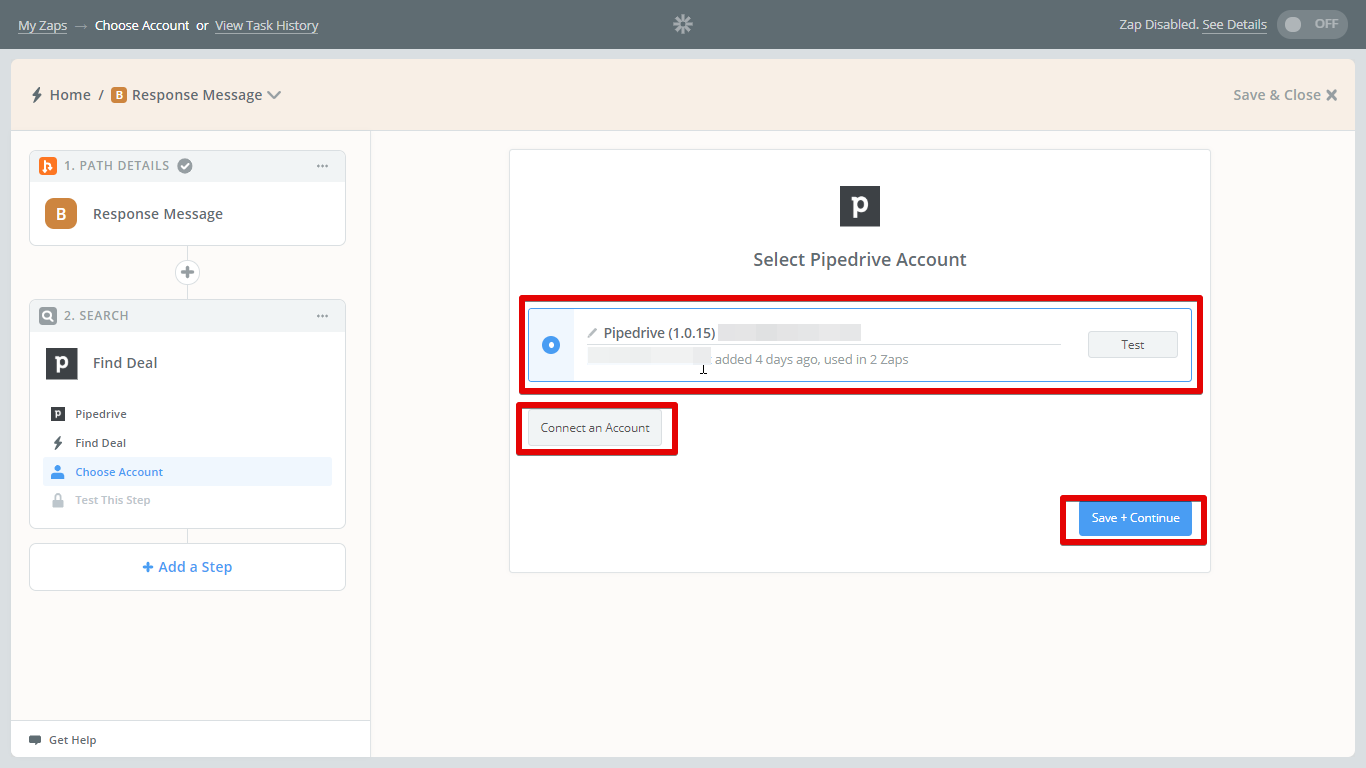1366x768 pixels.
Task: Click the large Pipedrive icon beside Find Deal
Action: point(62,363)
